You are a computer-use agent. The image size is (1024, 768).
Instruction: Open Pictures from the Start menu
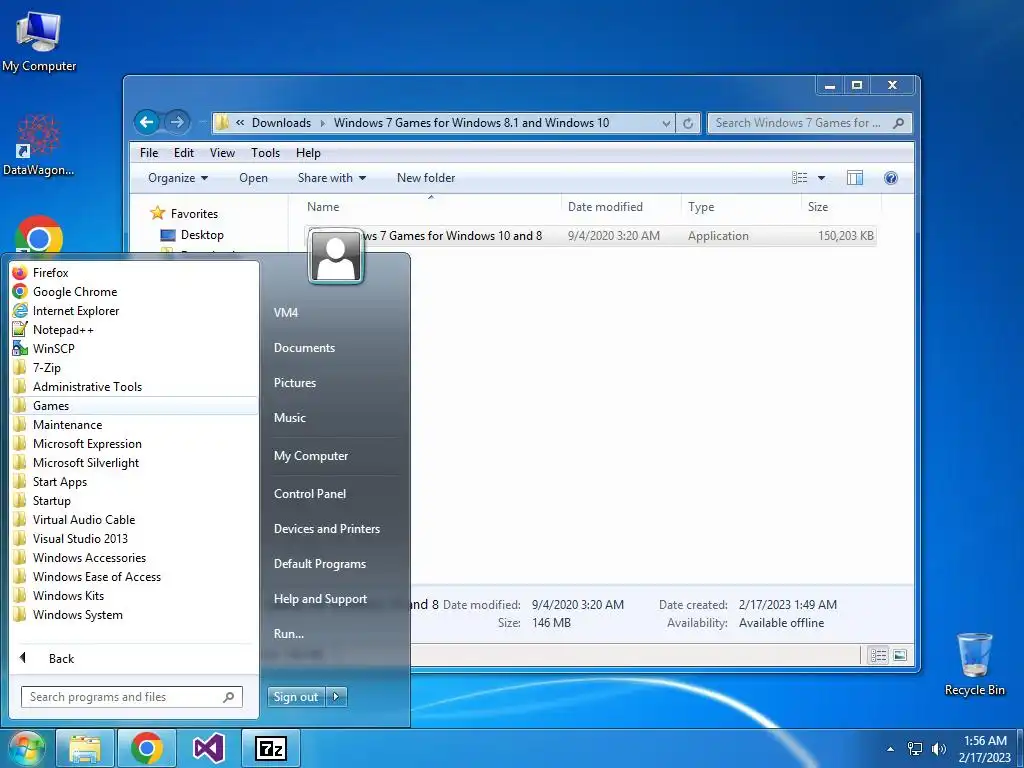click(x=295, y=383)
